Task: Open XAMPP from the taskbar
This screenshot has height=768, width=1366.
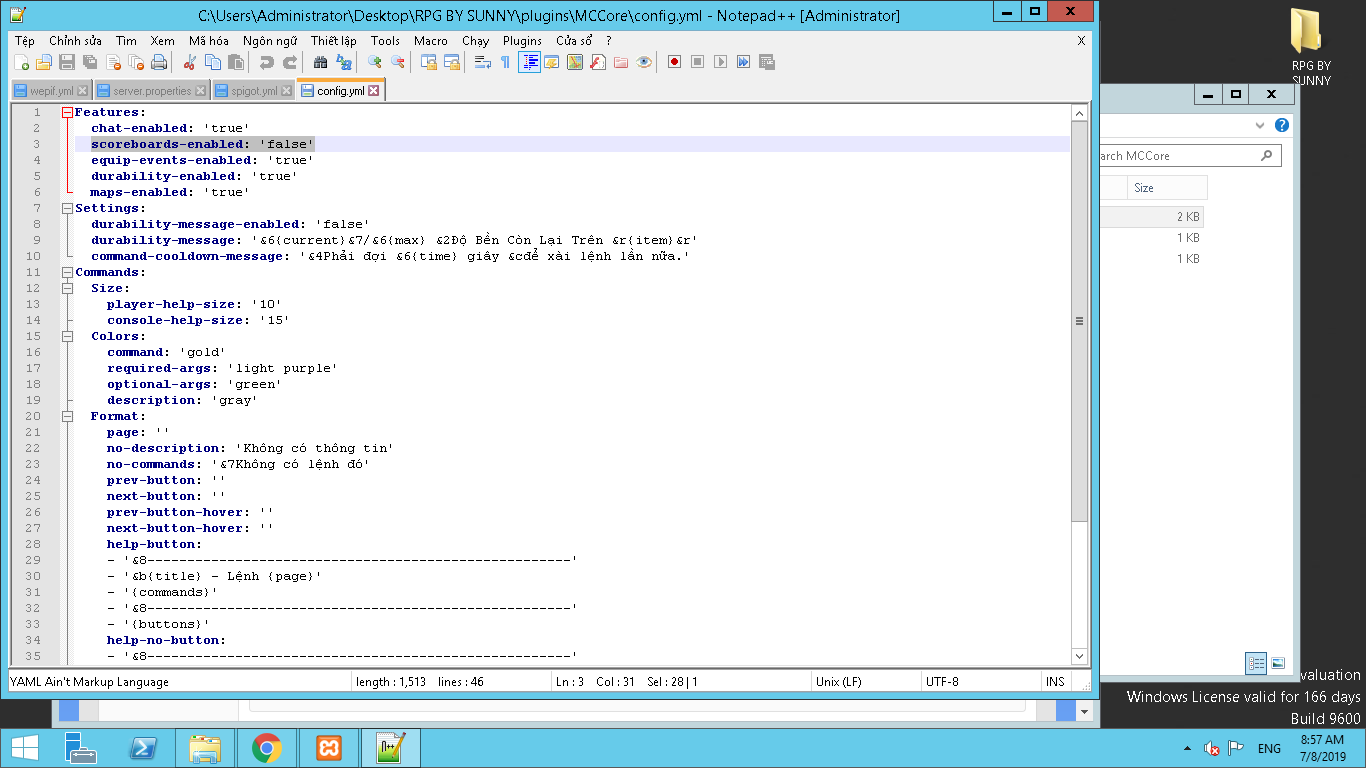Action: tap(328, 748)
